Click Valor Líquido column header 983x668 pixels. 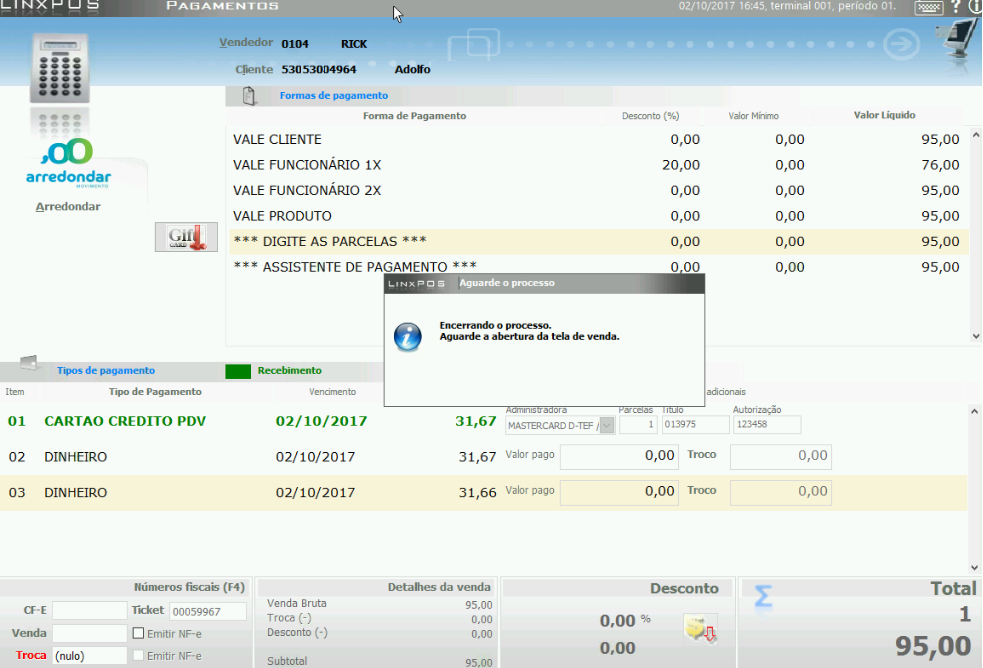click(x=884, y=115)
